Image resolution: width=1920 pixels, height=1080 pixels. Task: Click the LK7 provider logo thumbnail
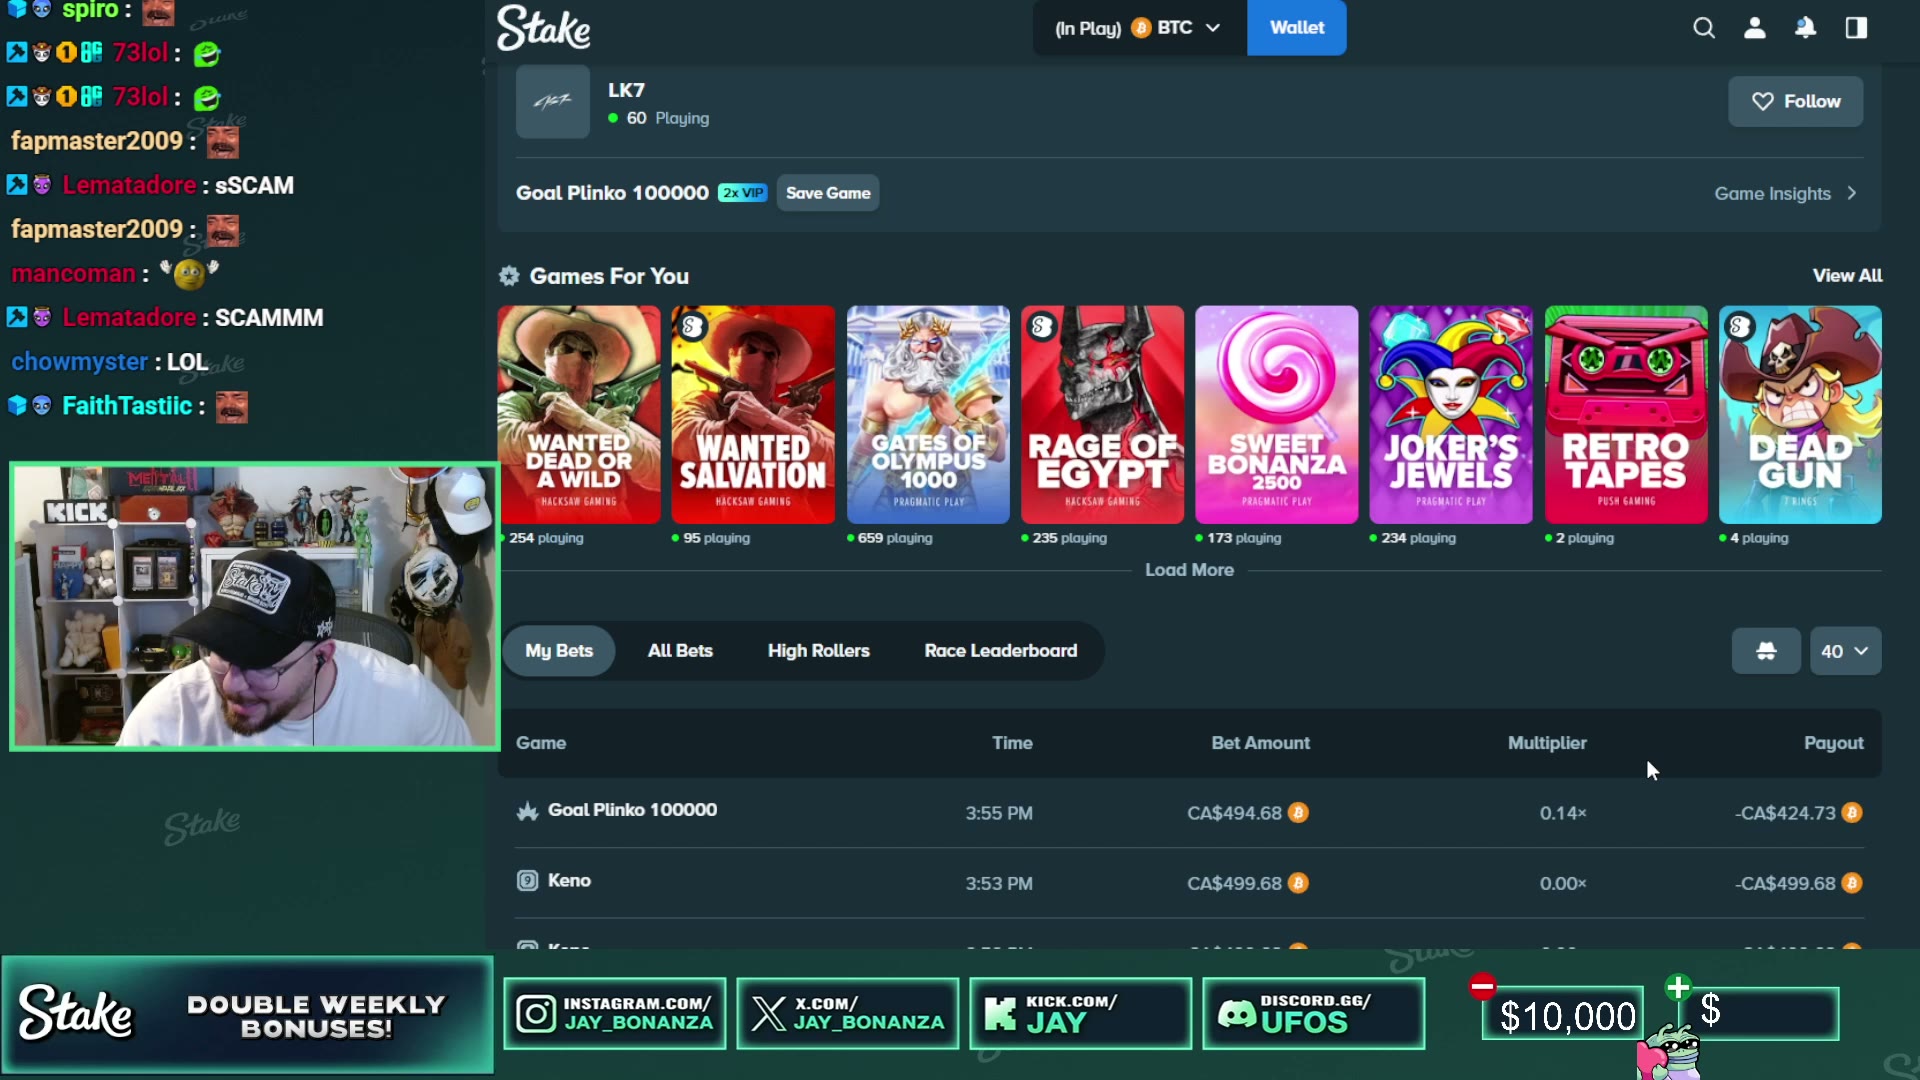pyautogui.click(x=553, y=101)
